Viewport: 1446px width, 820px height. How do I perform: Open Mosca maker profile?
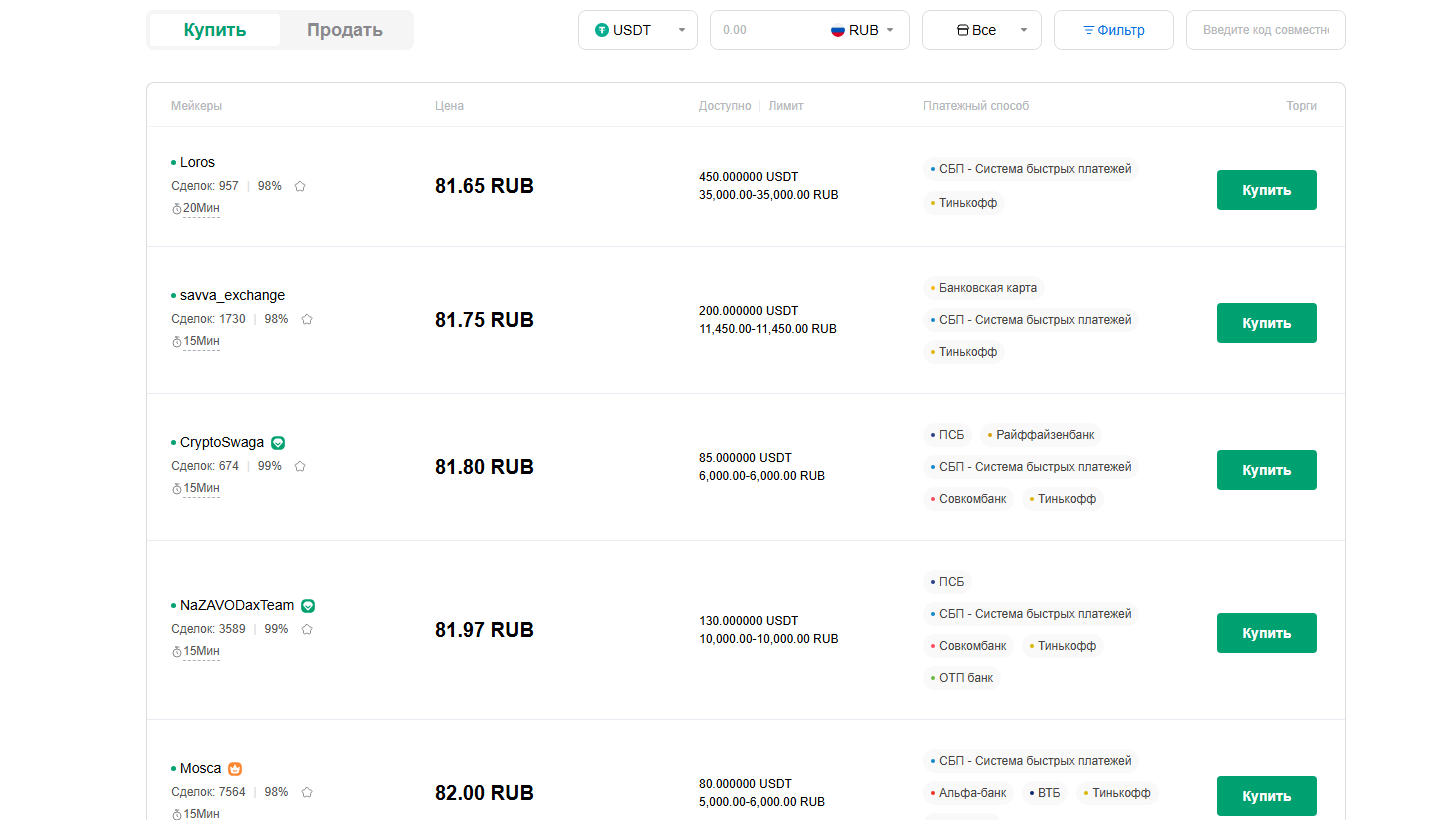click(200, 768)
